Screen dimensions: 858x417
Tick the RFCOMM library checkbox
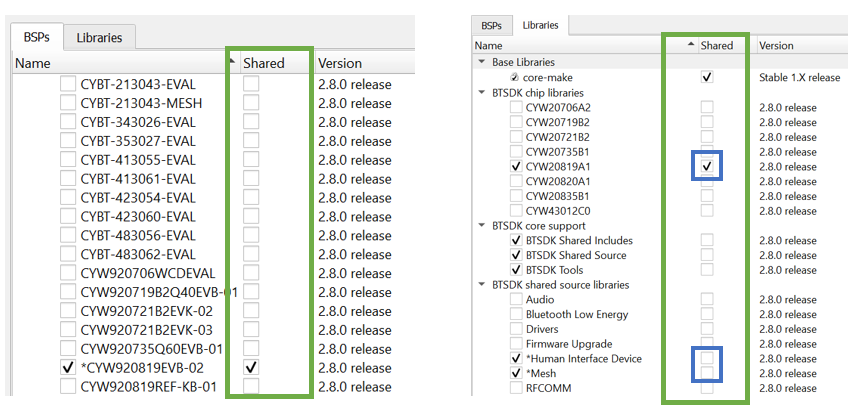tap(515, 388)
